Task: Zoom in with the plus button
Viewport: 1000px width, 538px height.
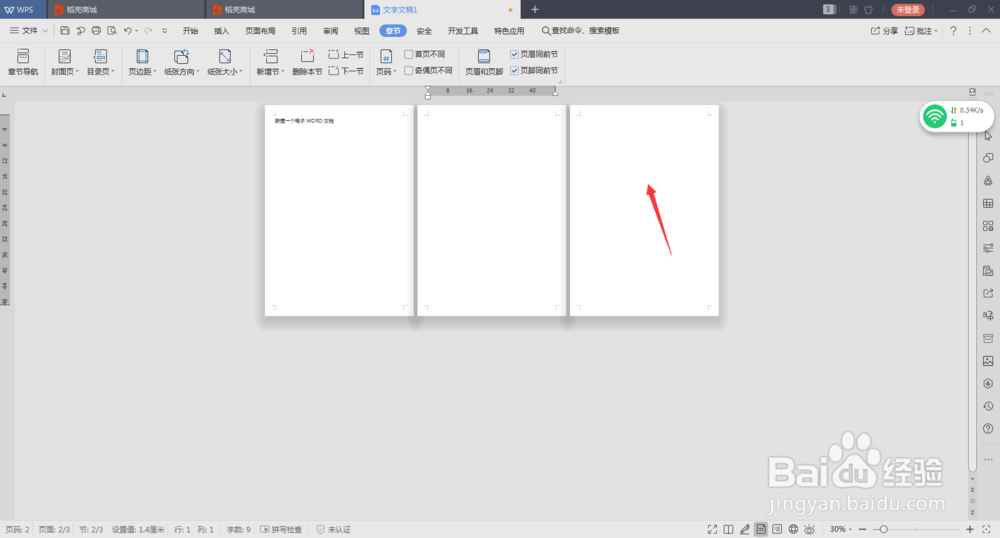Action: [969, 529]
